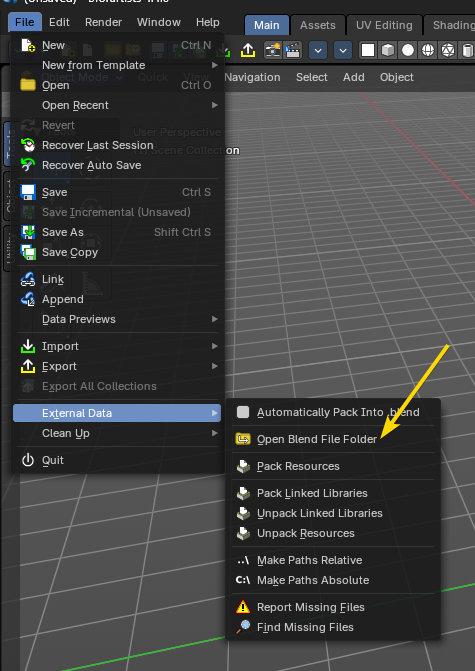
Task: Expand Open Recent submenu
Action: [117, 105]
